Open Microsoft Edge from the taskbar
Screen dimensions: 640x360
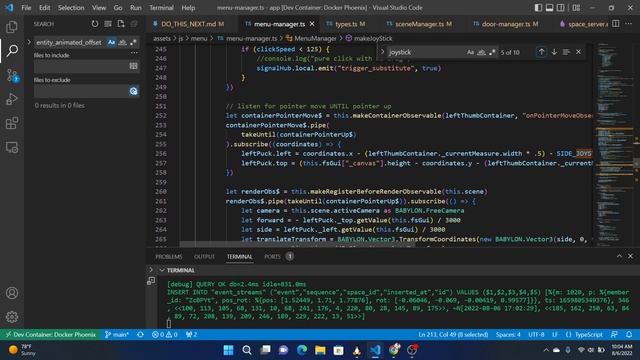[302, 350]
